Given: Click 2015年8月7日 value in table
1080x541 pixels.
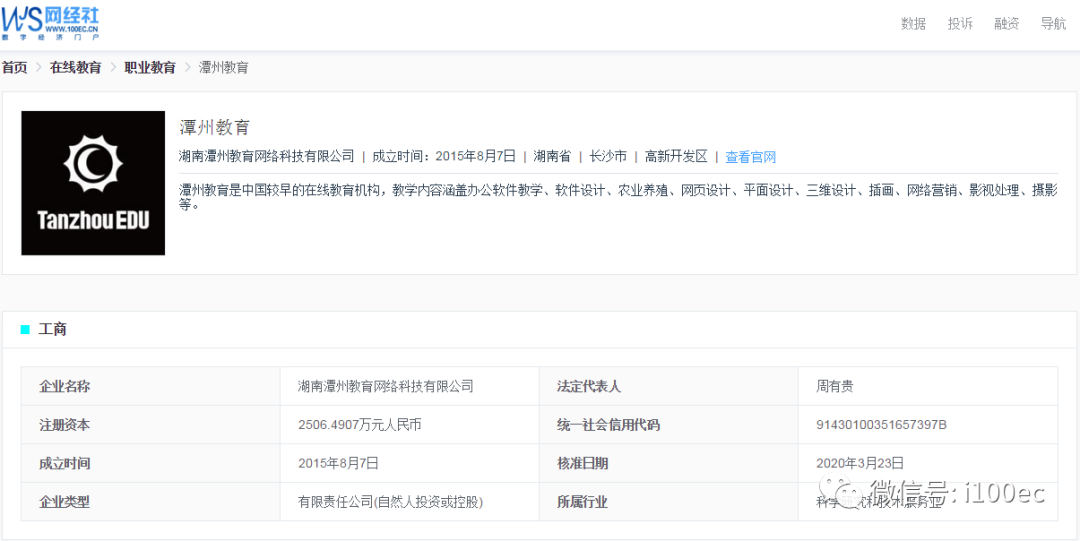Looking at the screenshot, I should (x=338, y=463).
